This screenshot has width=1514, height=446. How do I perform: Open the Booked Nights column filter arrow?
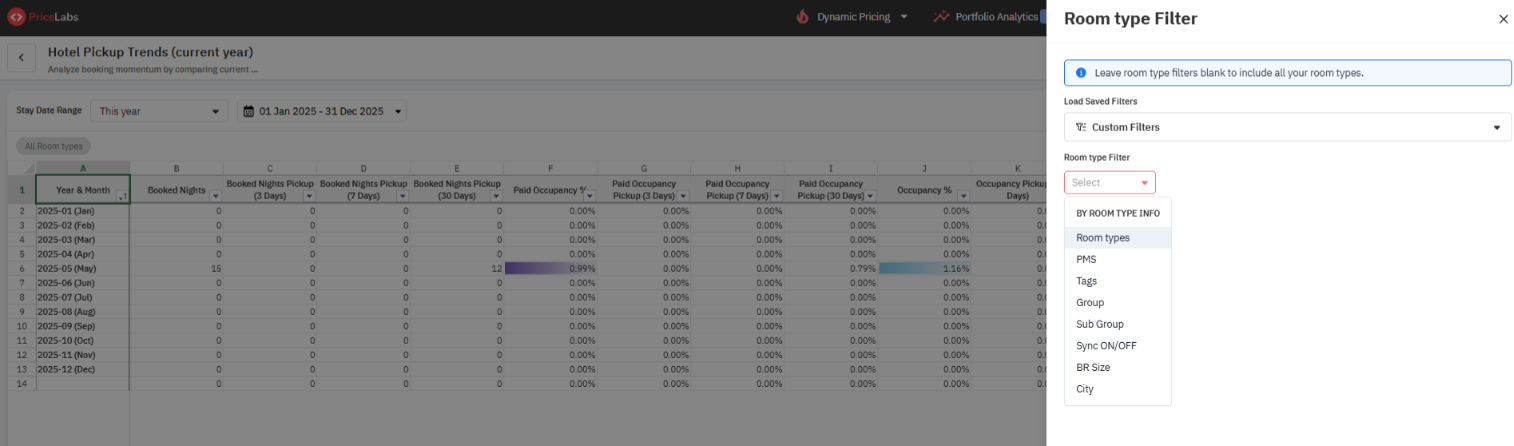coord(214,195)
